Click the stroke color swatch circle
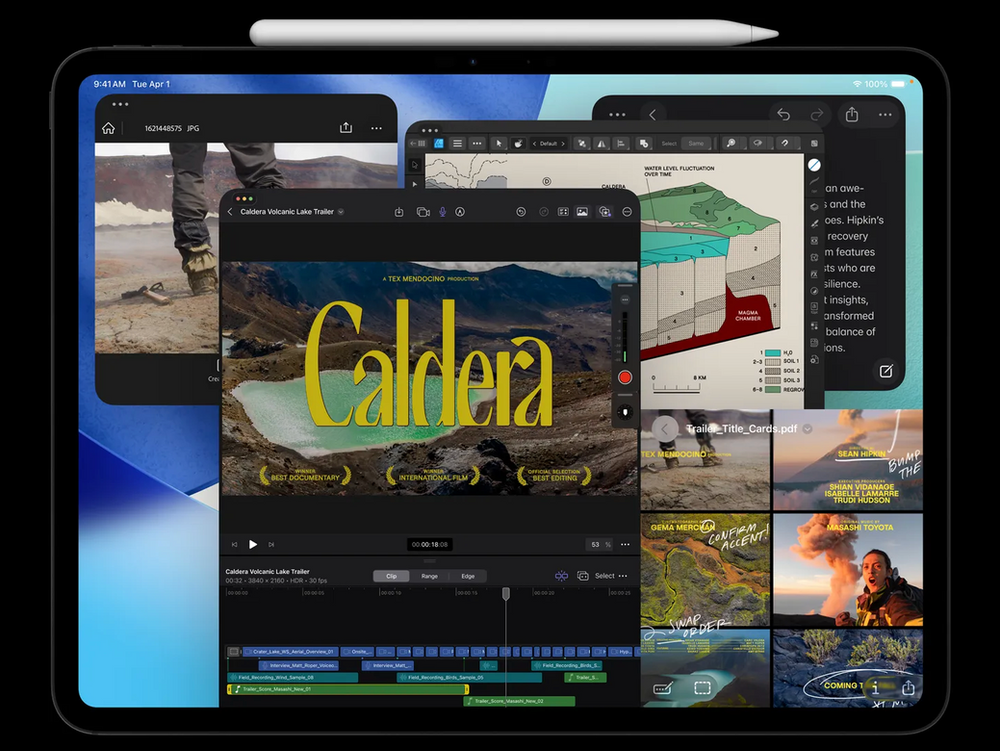The width and height of the screenshot is (1000, 751). pyautogui.click(x=814, y=165)
